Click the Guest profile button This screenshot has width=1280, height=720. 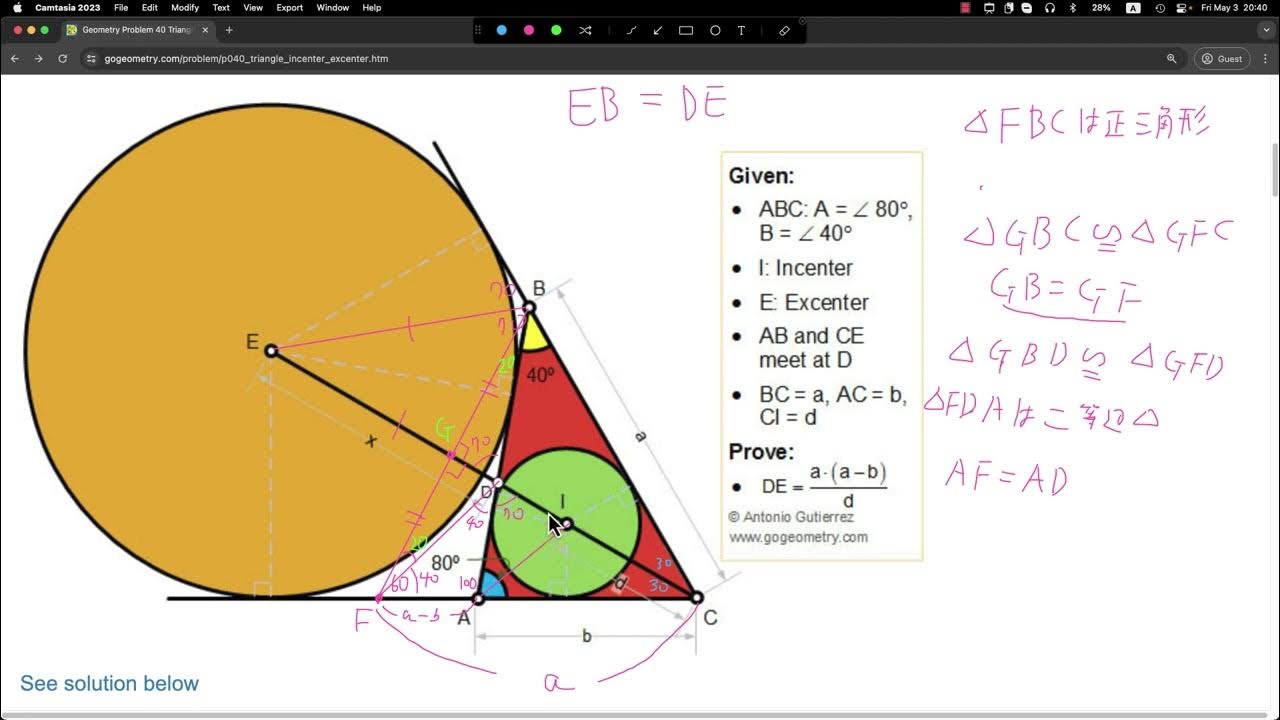[1221, 58]
